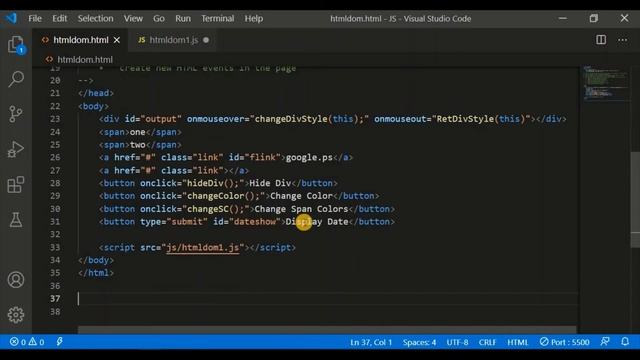This screenshot has height=360, width=640.
Task: Click the Ln 37, Col 1 indicator
Action: pyautogui.click(x=371, y=342)
